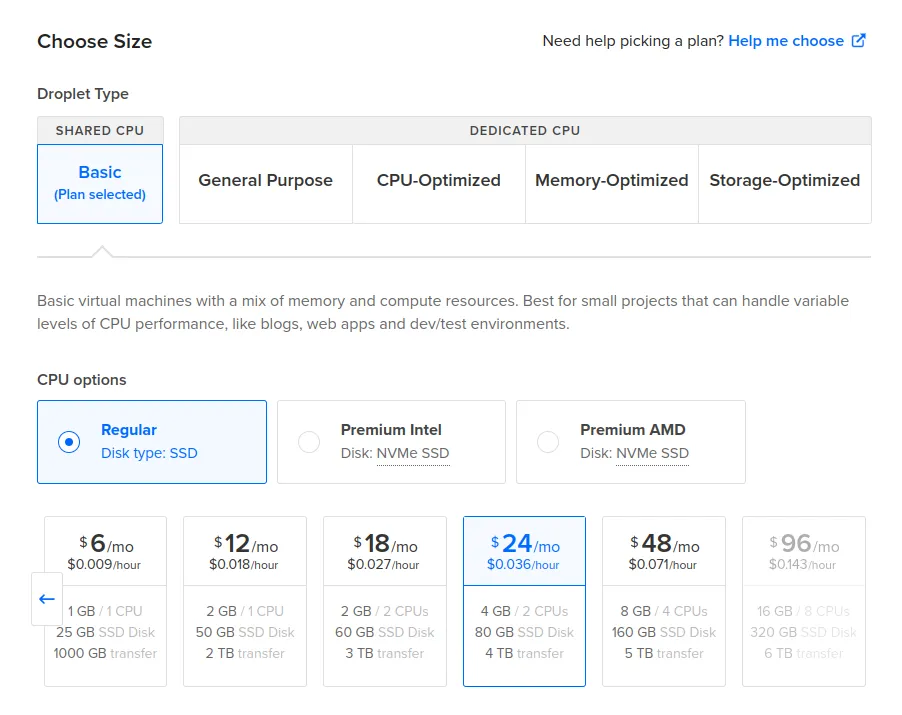Click the Choose Size heading
This screenshot has height=715, width=902.
(x=94, y=41)
